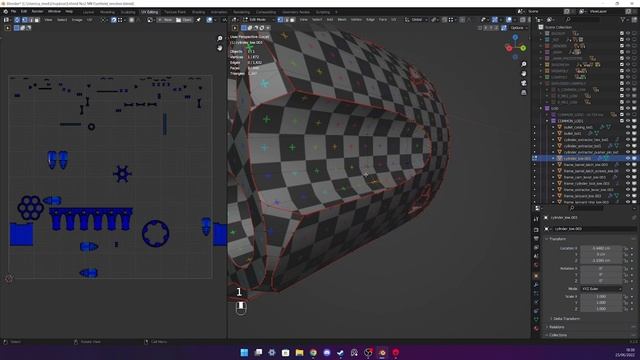
Task: Open the viewport Options dropdown
Action: [x=518, y=28]
